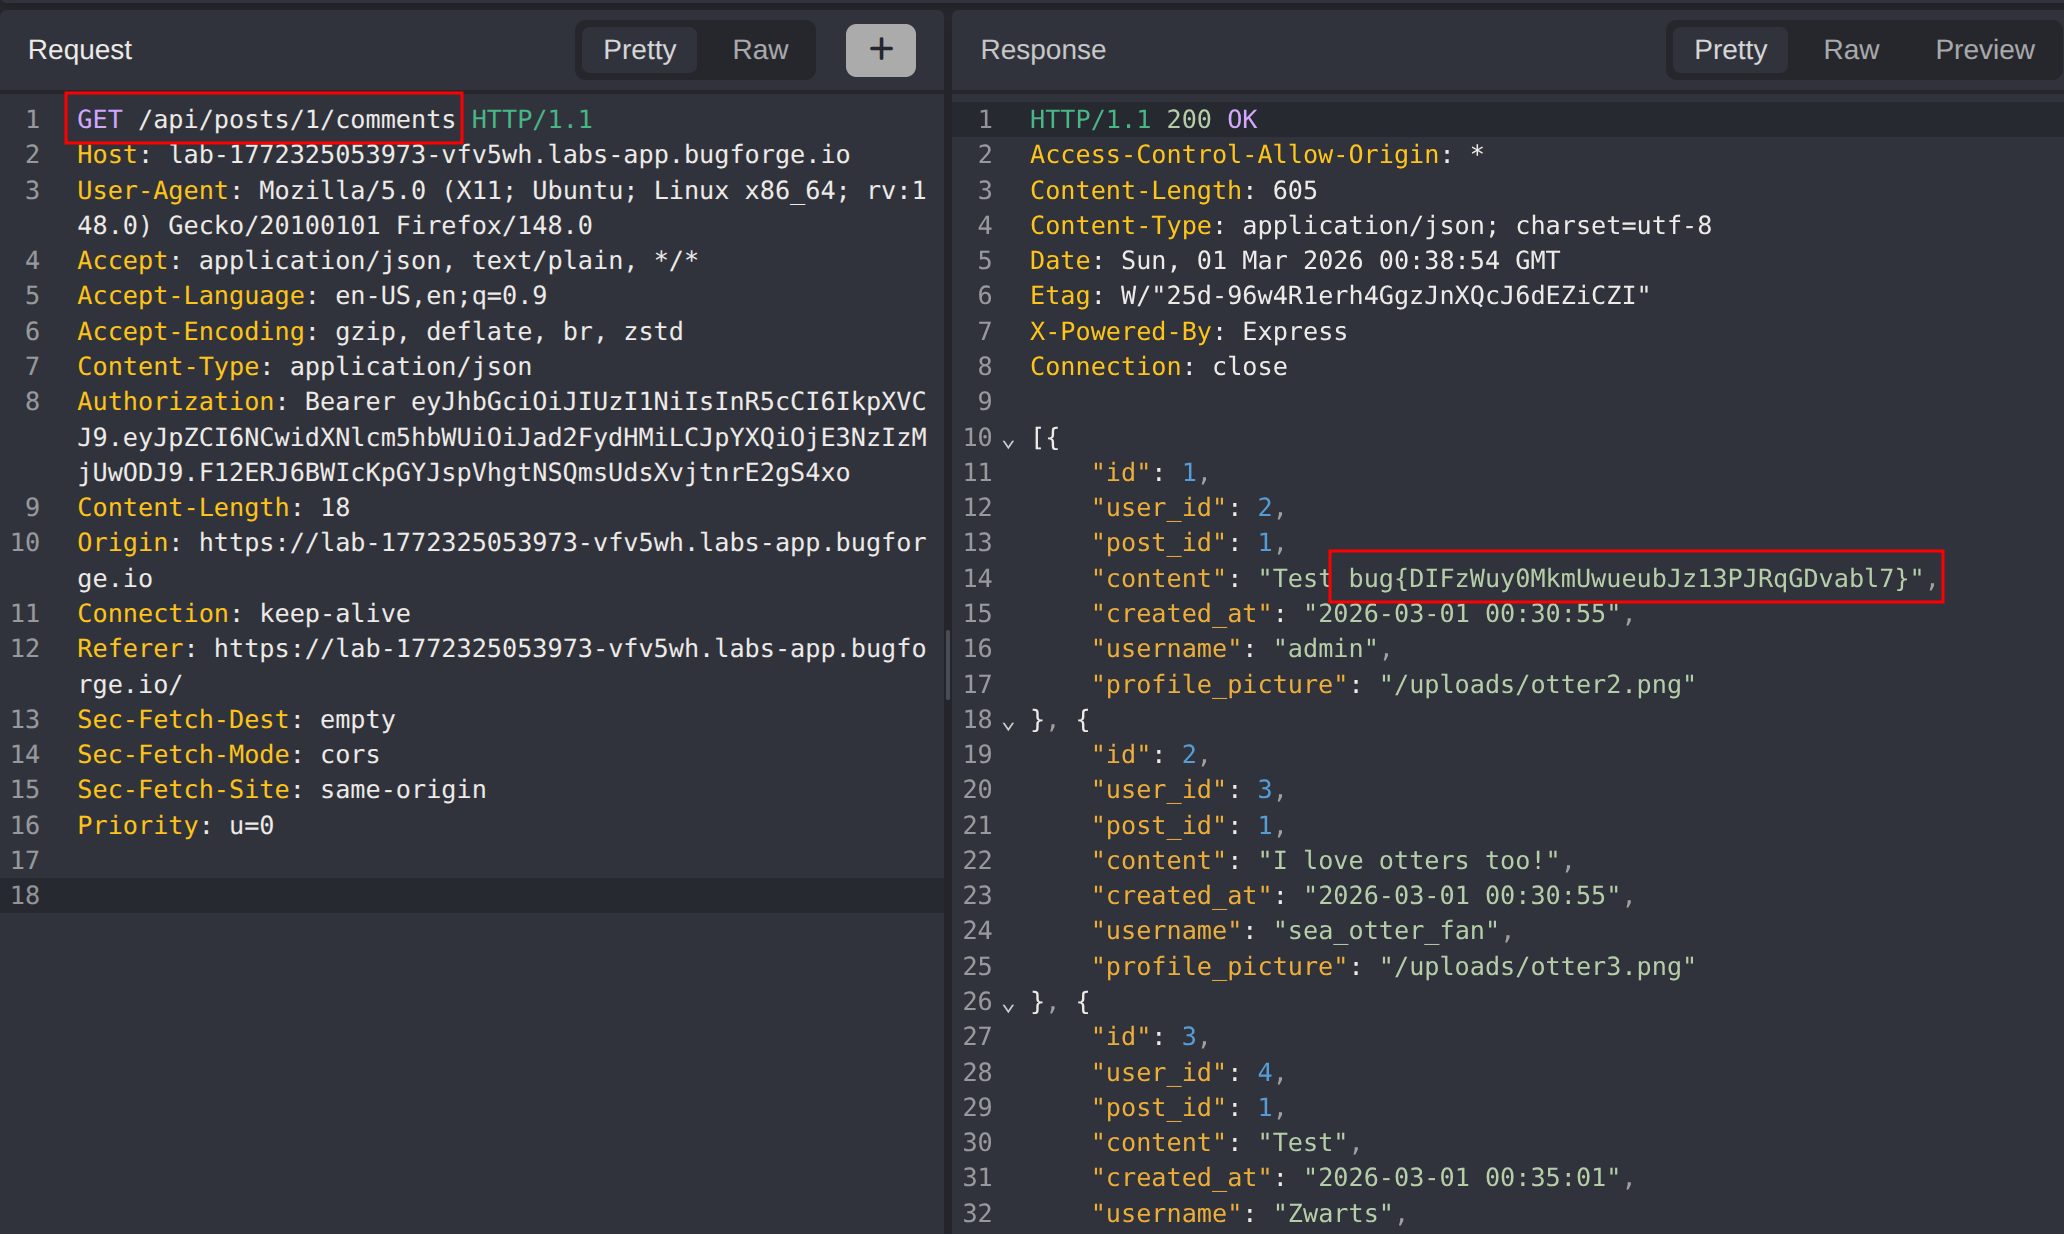Click the Request panel title

(80, 50)
